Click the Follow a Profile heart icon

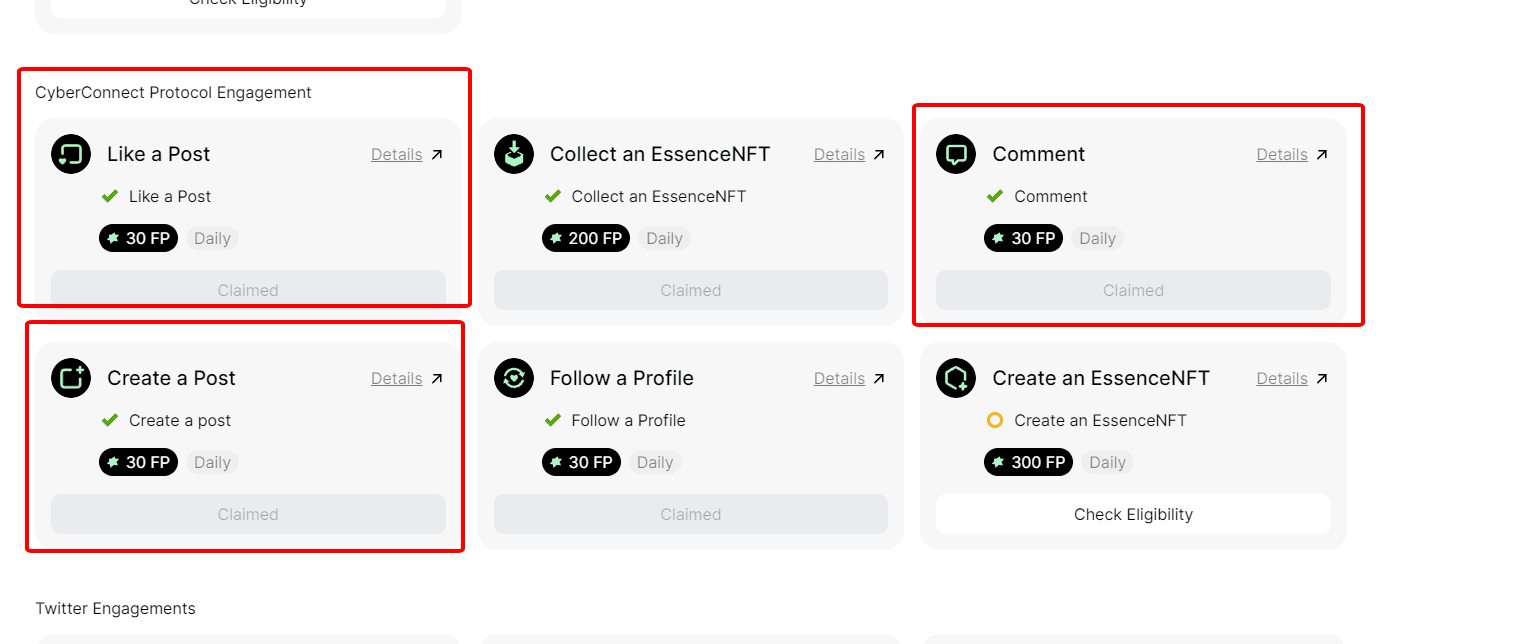514,378
